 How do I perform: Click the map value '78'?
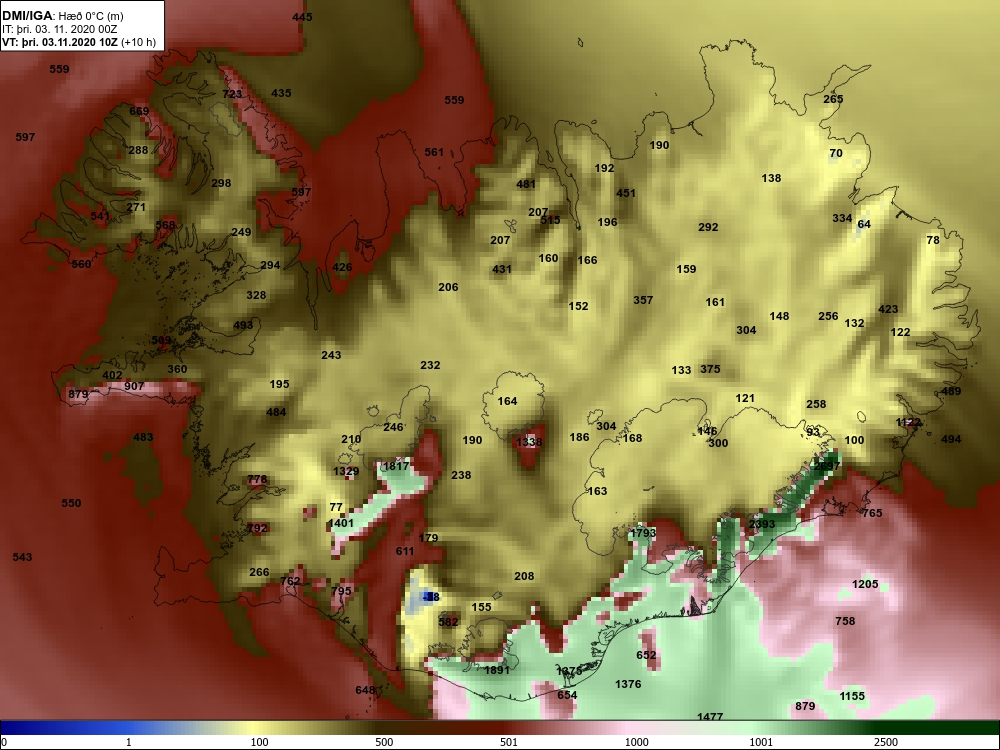933,240
